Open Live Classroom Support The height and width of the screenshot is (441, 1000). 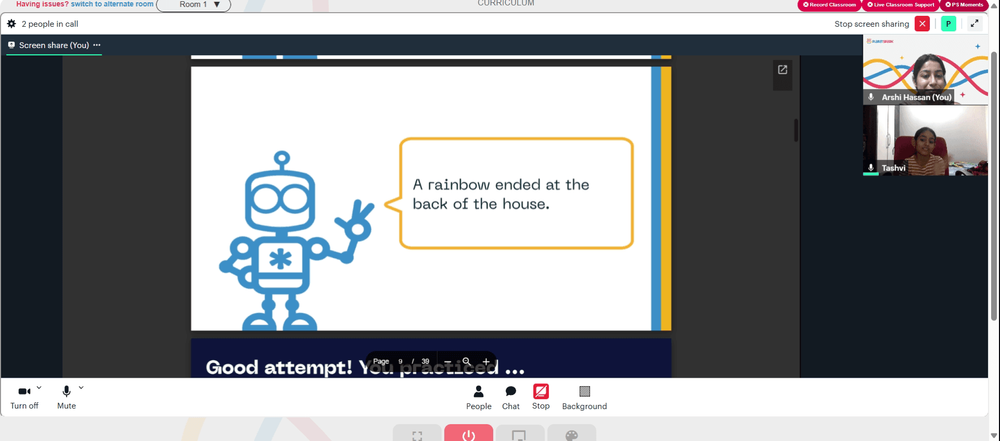click(900, 4)
